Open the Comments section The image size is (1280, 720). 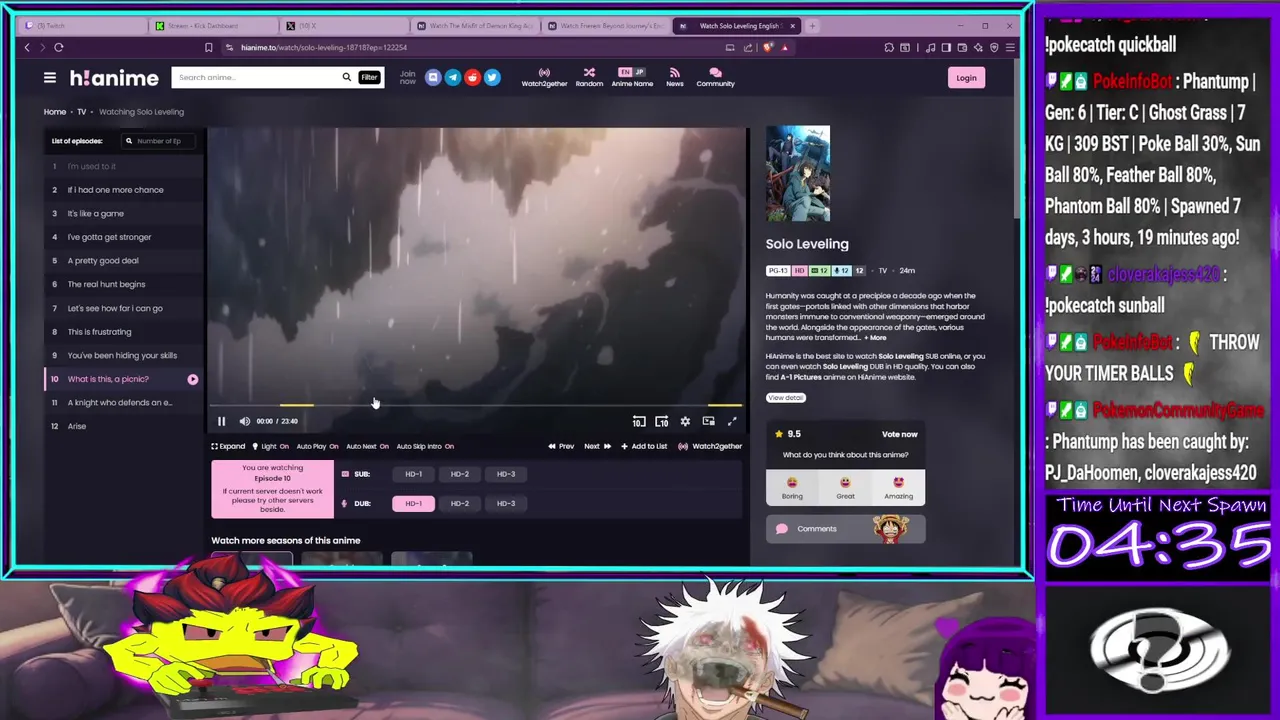coord(845,529)
